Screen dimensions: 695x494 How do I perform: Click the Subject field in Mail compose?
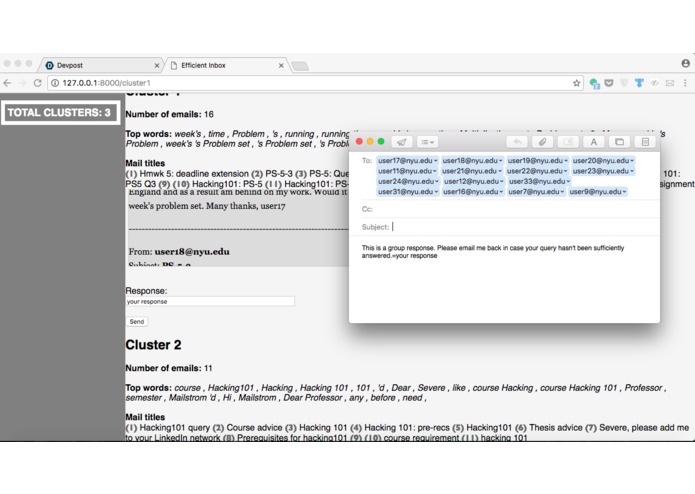tap(523, 227)
